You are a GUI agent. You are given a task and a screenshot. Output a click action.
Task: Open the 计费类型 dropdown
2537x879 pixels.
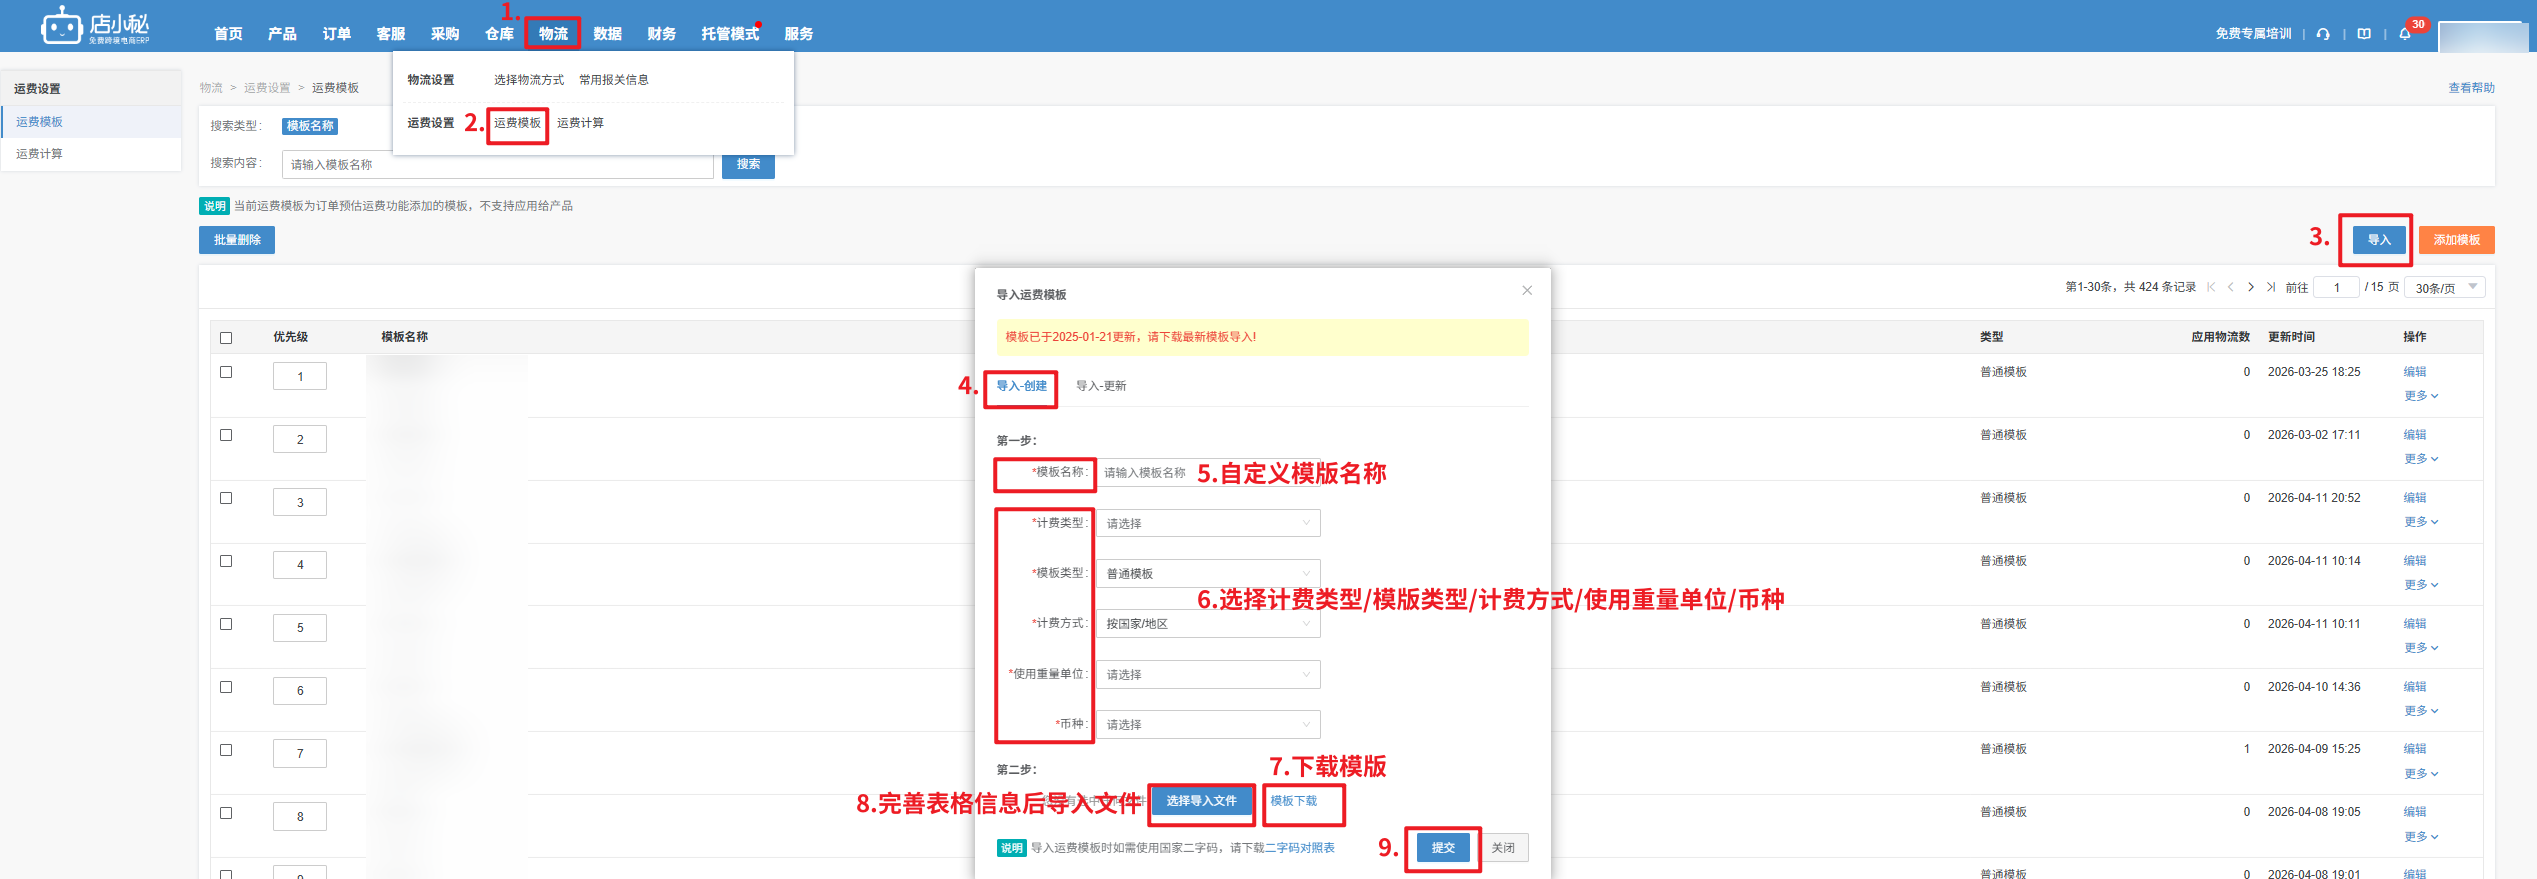tap(1207, 523)
